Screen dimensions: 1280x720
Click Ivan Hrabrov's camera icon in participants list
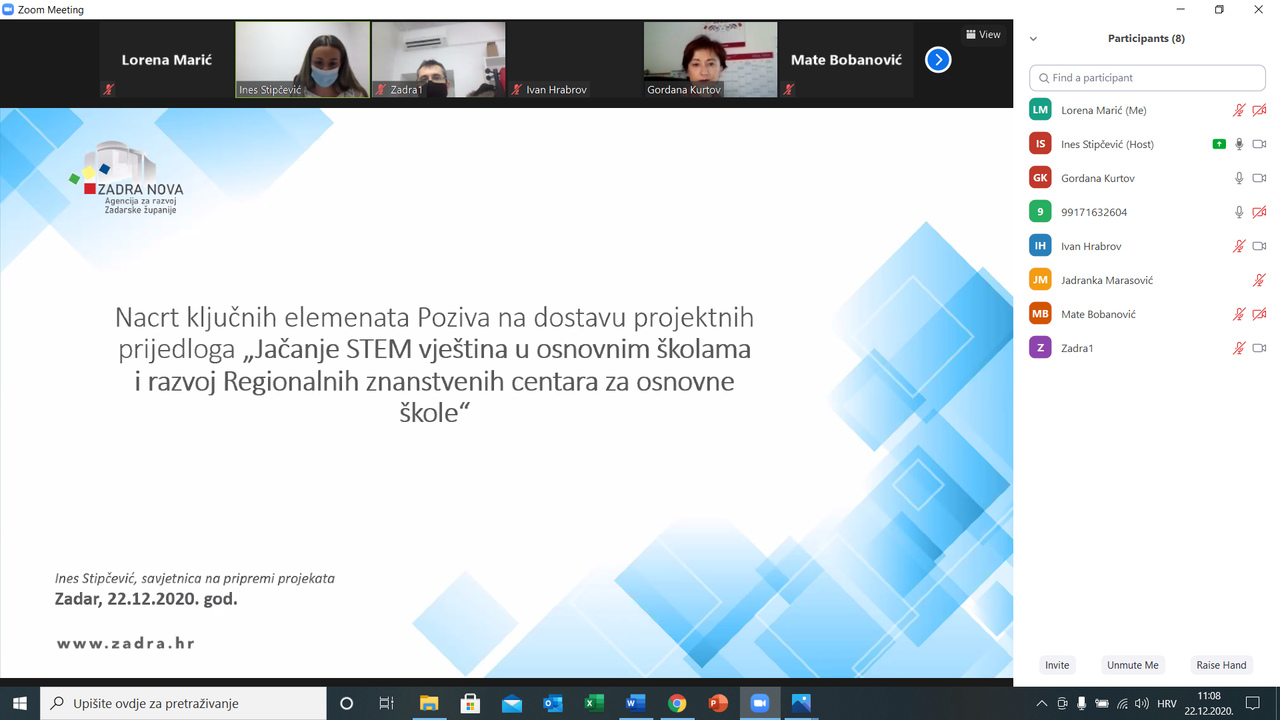[1259, 246]
